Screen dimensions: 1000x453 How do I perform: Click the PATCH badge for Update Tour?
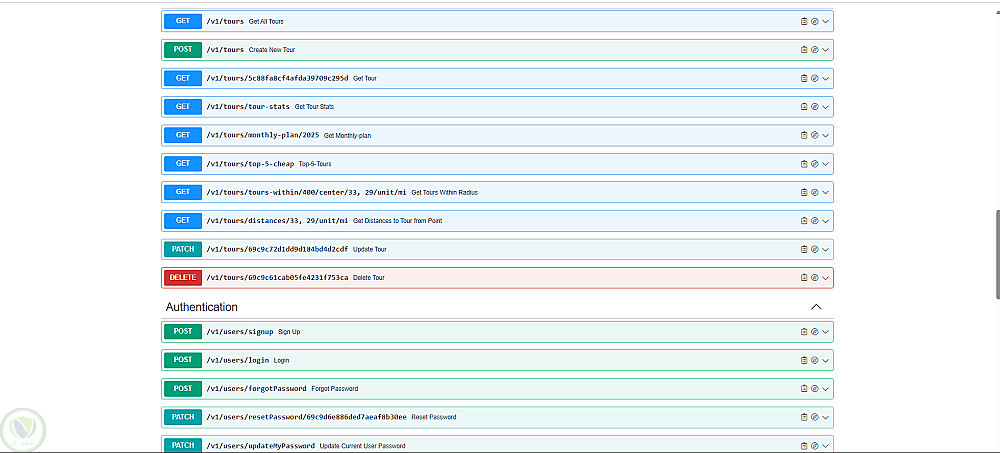pyautogui.click(x=183, y=249)
